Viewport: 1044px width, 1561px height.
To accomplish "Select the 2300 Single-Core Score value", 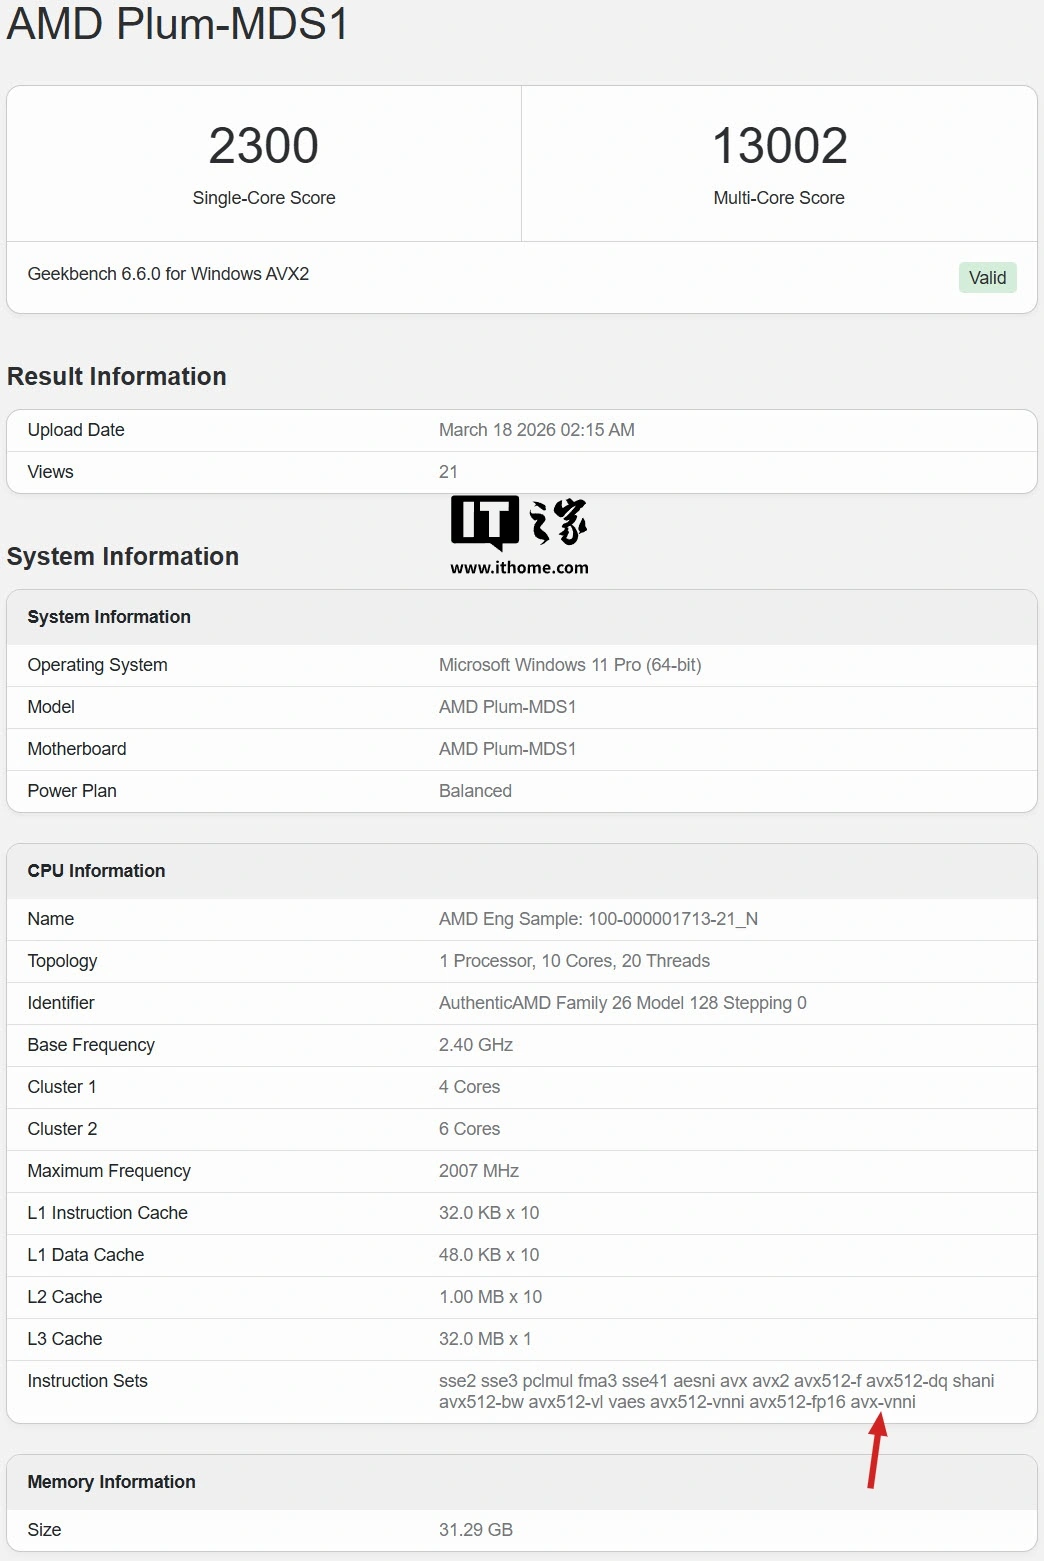I will pyautogui.click(x=263, y=146).
